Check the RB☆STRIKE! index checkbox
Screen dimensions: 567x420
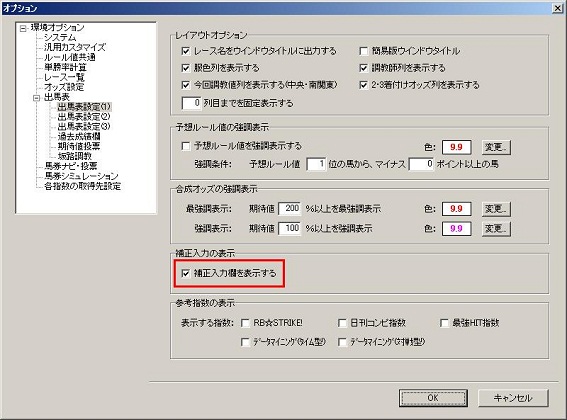(245, 323)
